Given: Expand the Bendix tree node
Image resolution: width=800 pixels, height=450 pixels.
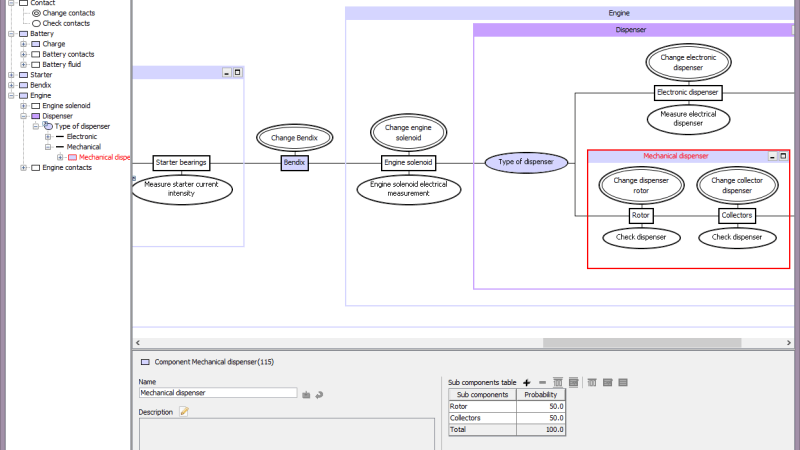Looking at the screenshot, I should (11, 85).
